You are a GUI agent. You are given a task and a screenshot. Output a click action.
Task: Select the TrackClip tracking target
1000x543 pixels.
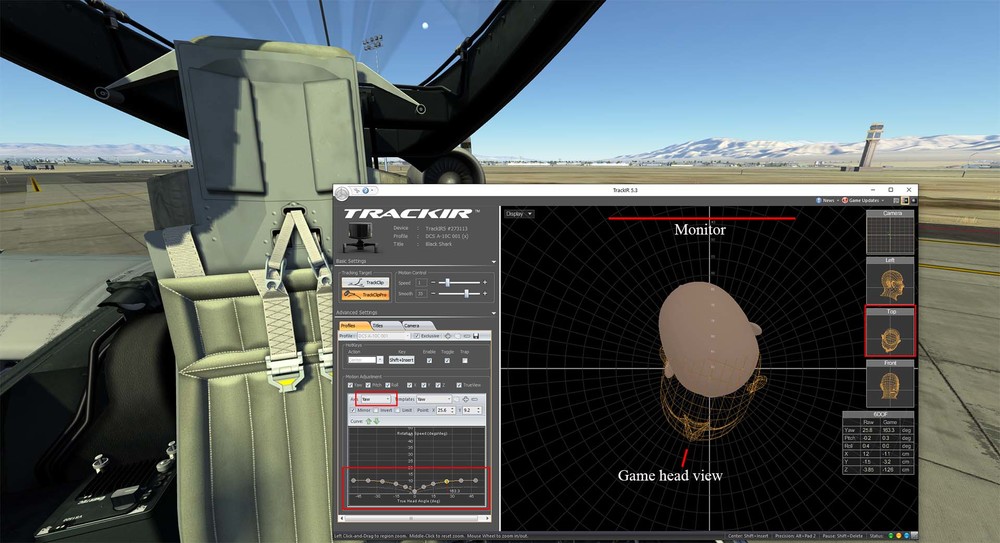365,282
